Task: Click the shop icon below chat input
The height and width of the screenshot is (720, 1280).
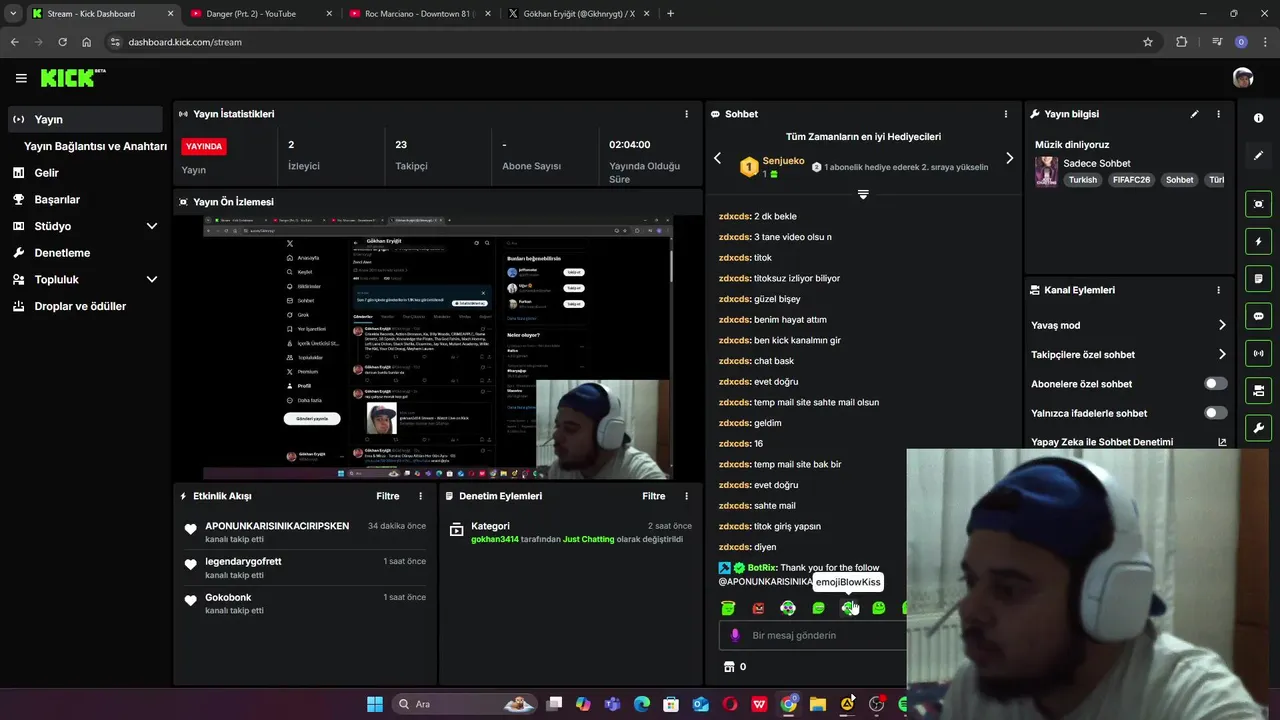Action: (728, 666)
